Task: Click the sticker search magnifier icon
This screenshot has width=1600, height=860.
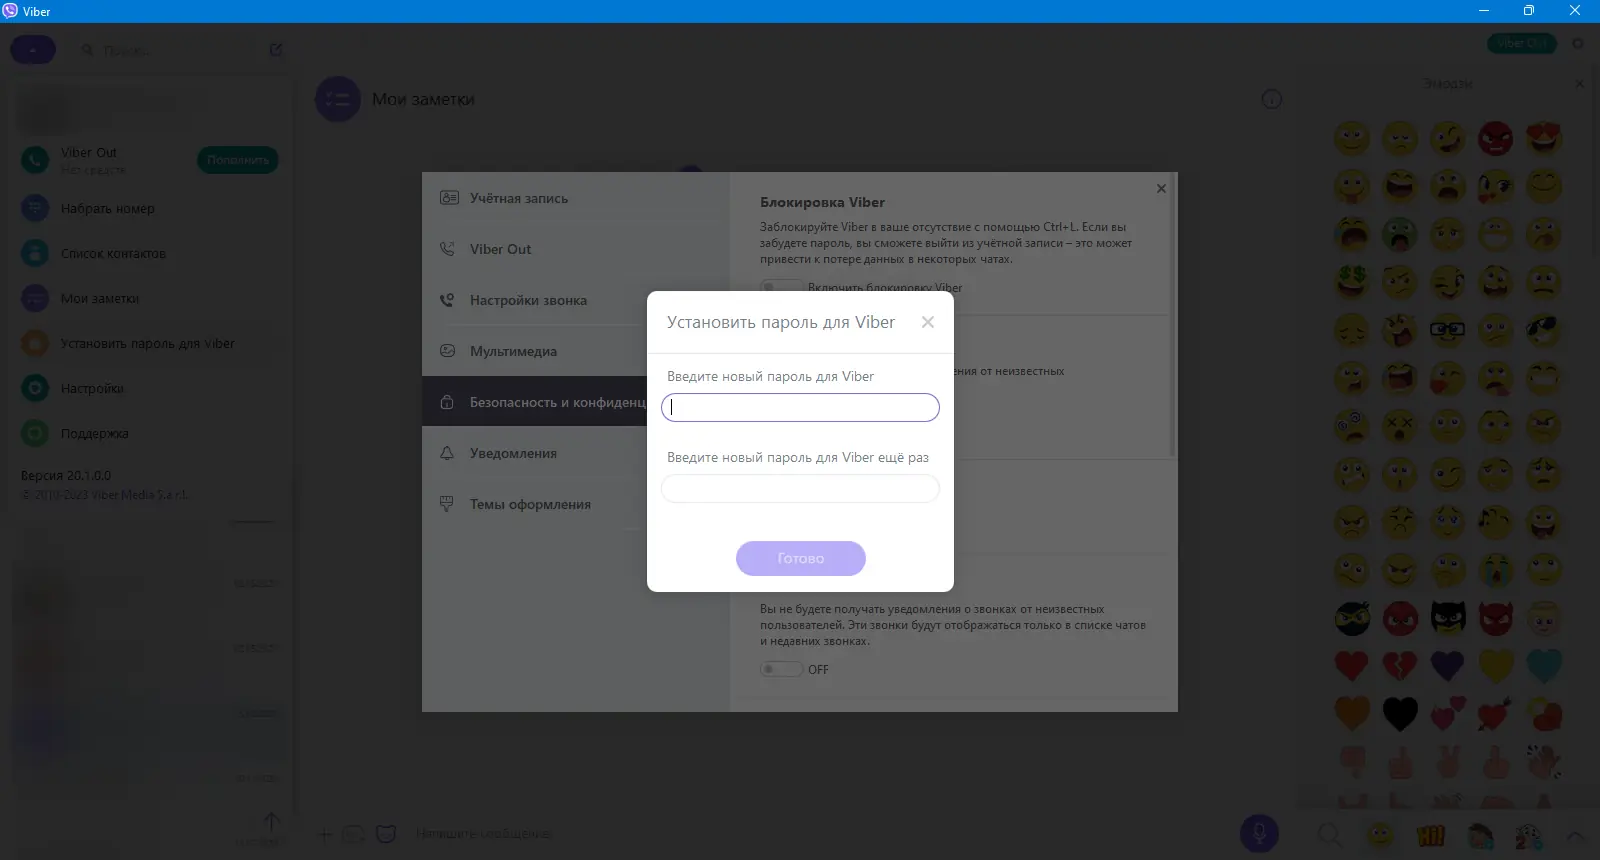Action: 1329,834
